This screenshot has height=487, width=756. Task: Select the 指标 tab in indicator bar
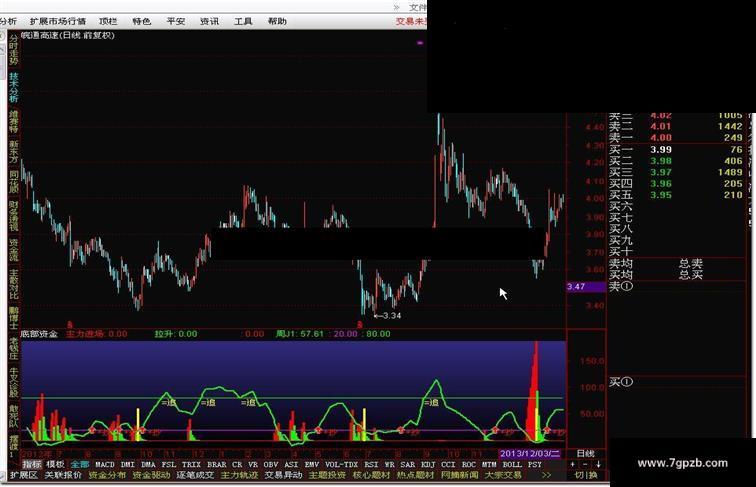(x=32, y=464)
